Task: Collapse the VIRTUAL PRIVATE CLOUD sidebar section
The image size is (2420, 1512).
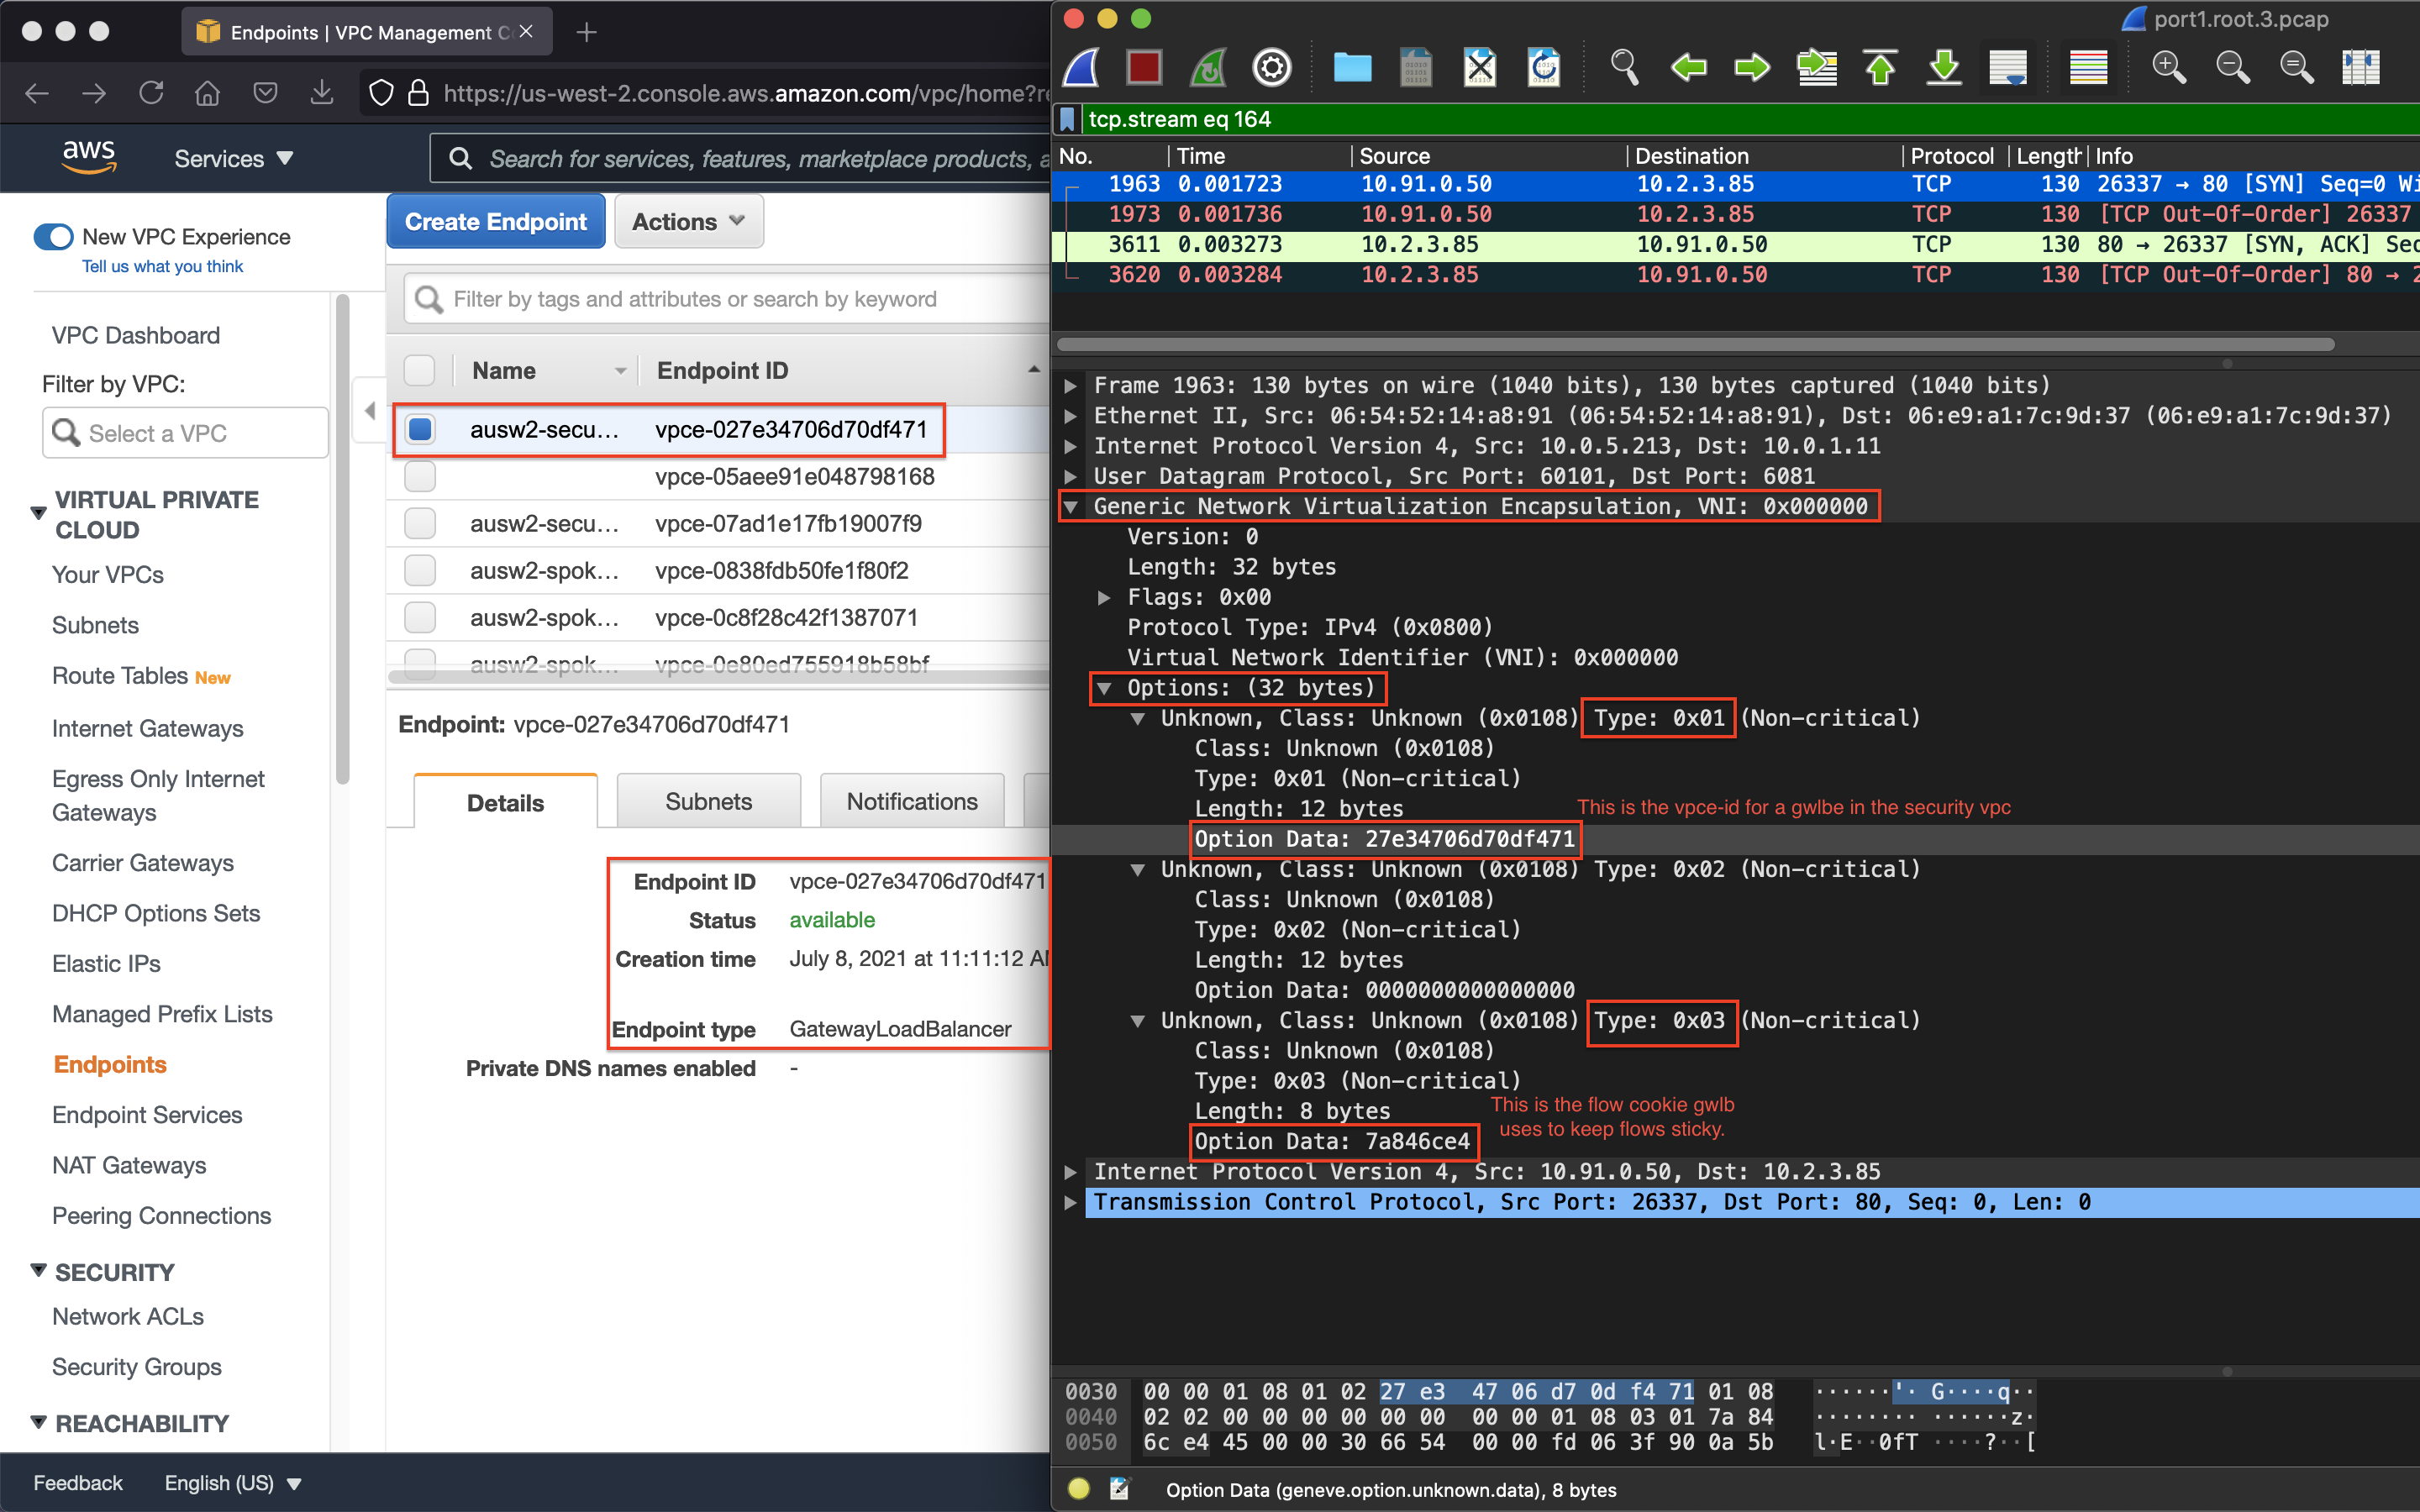Action: pyautogui.click(x=39, y=513)
